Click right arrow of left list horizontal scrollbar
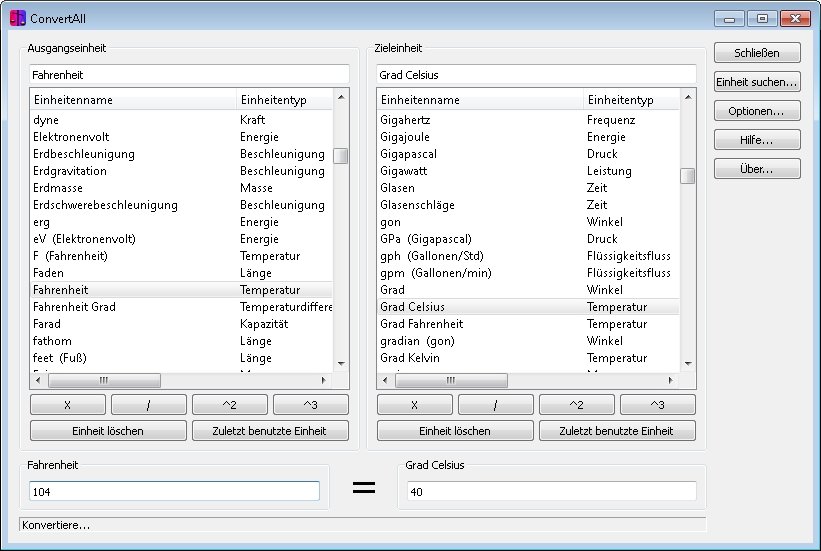The image size is (821, 551). pyautogui.click(x=324, y=380)
